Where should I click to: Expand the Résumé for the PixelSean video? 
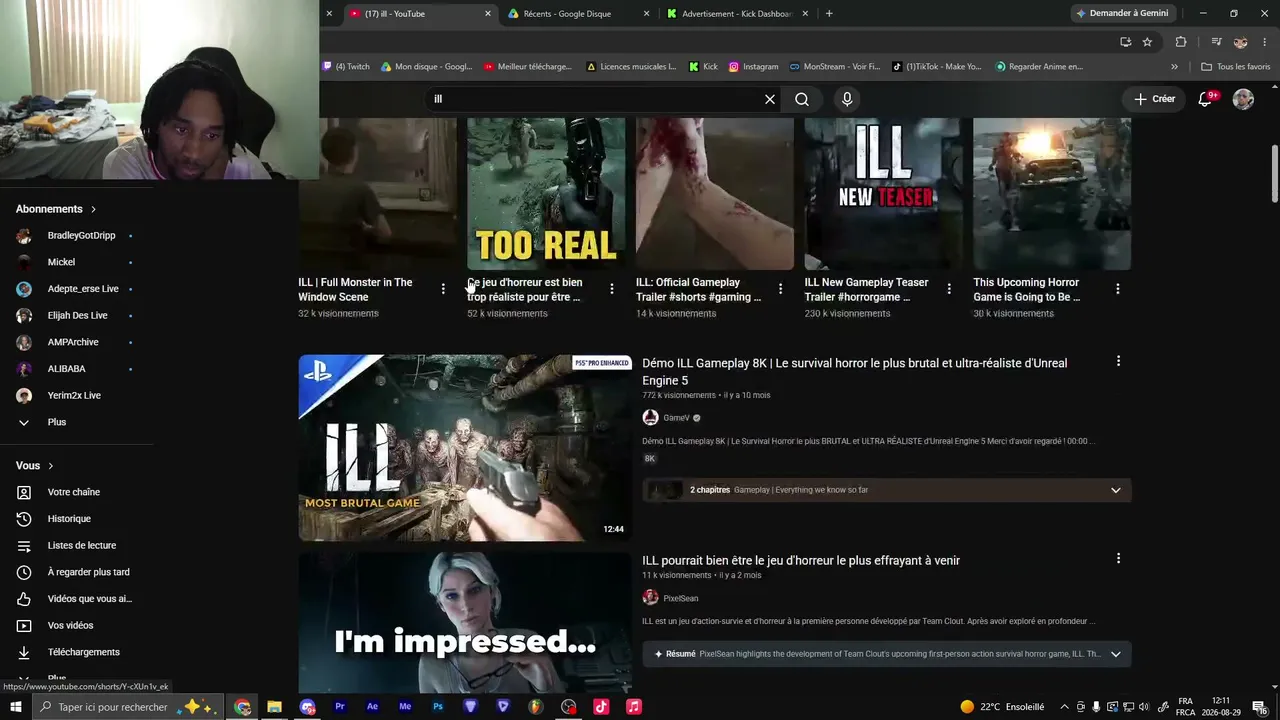[1115, 654]
